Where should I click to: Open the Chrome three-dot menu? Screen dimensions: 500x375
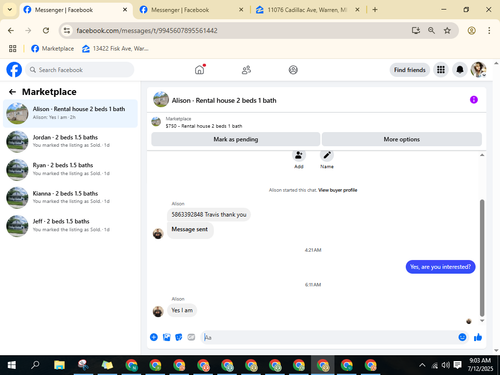(489, 31)
